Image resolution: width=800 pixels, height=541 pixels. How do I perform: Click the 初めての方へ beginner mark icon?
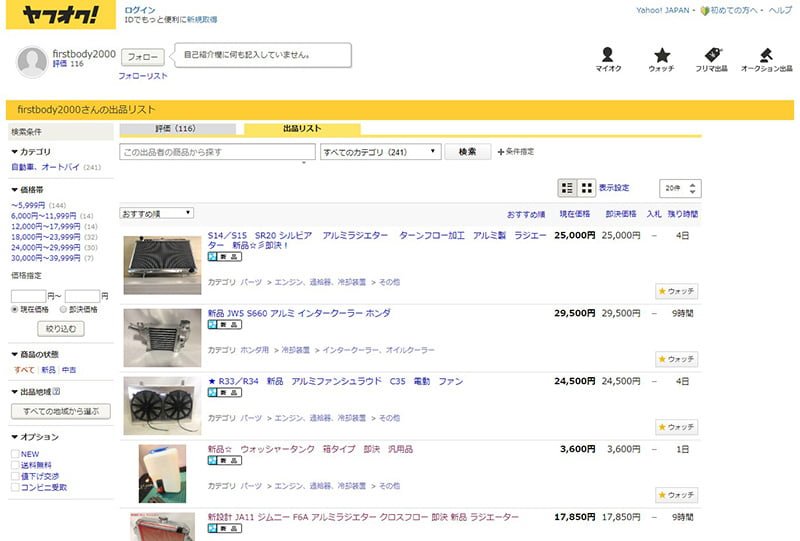pos(705,11)
